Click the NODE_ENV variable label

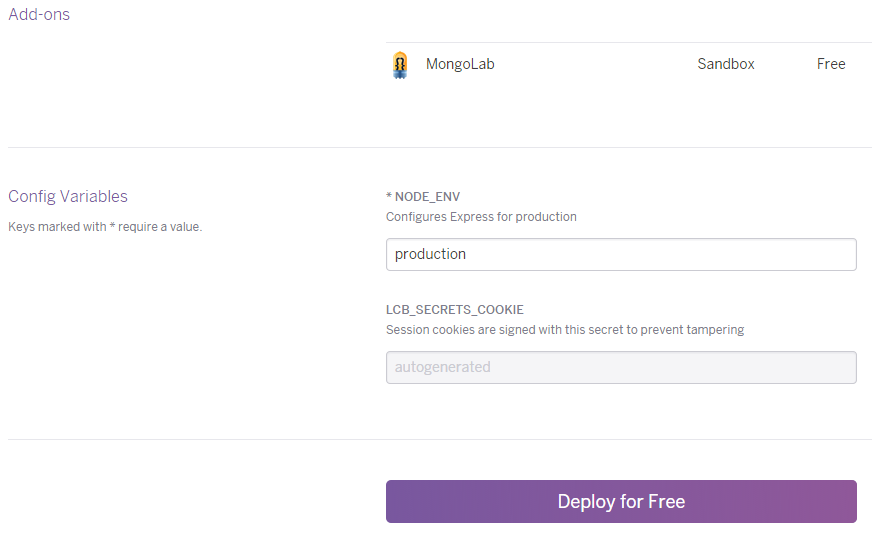click(x=423, y=197)
